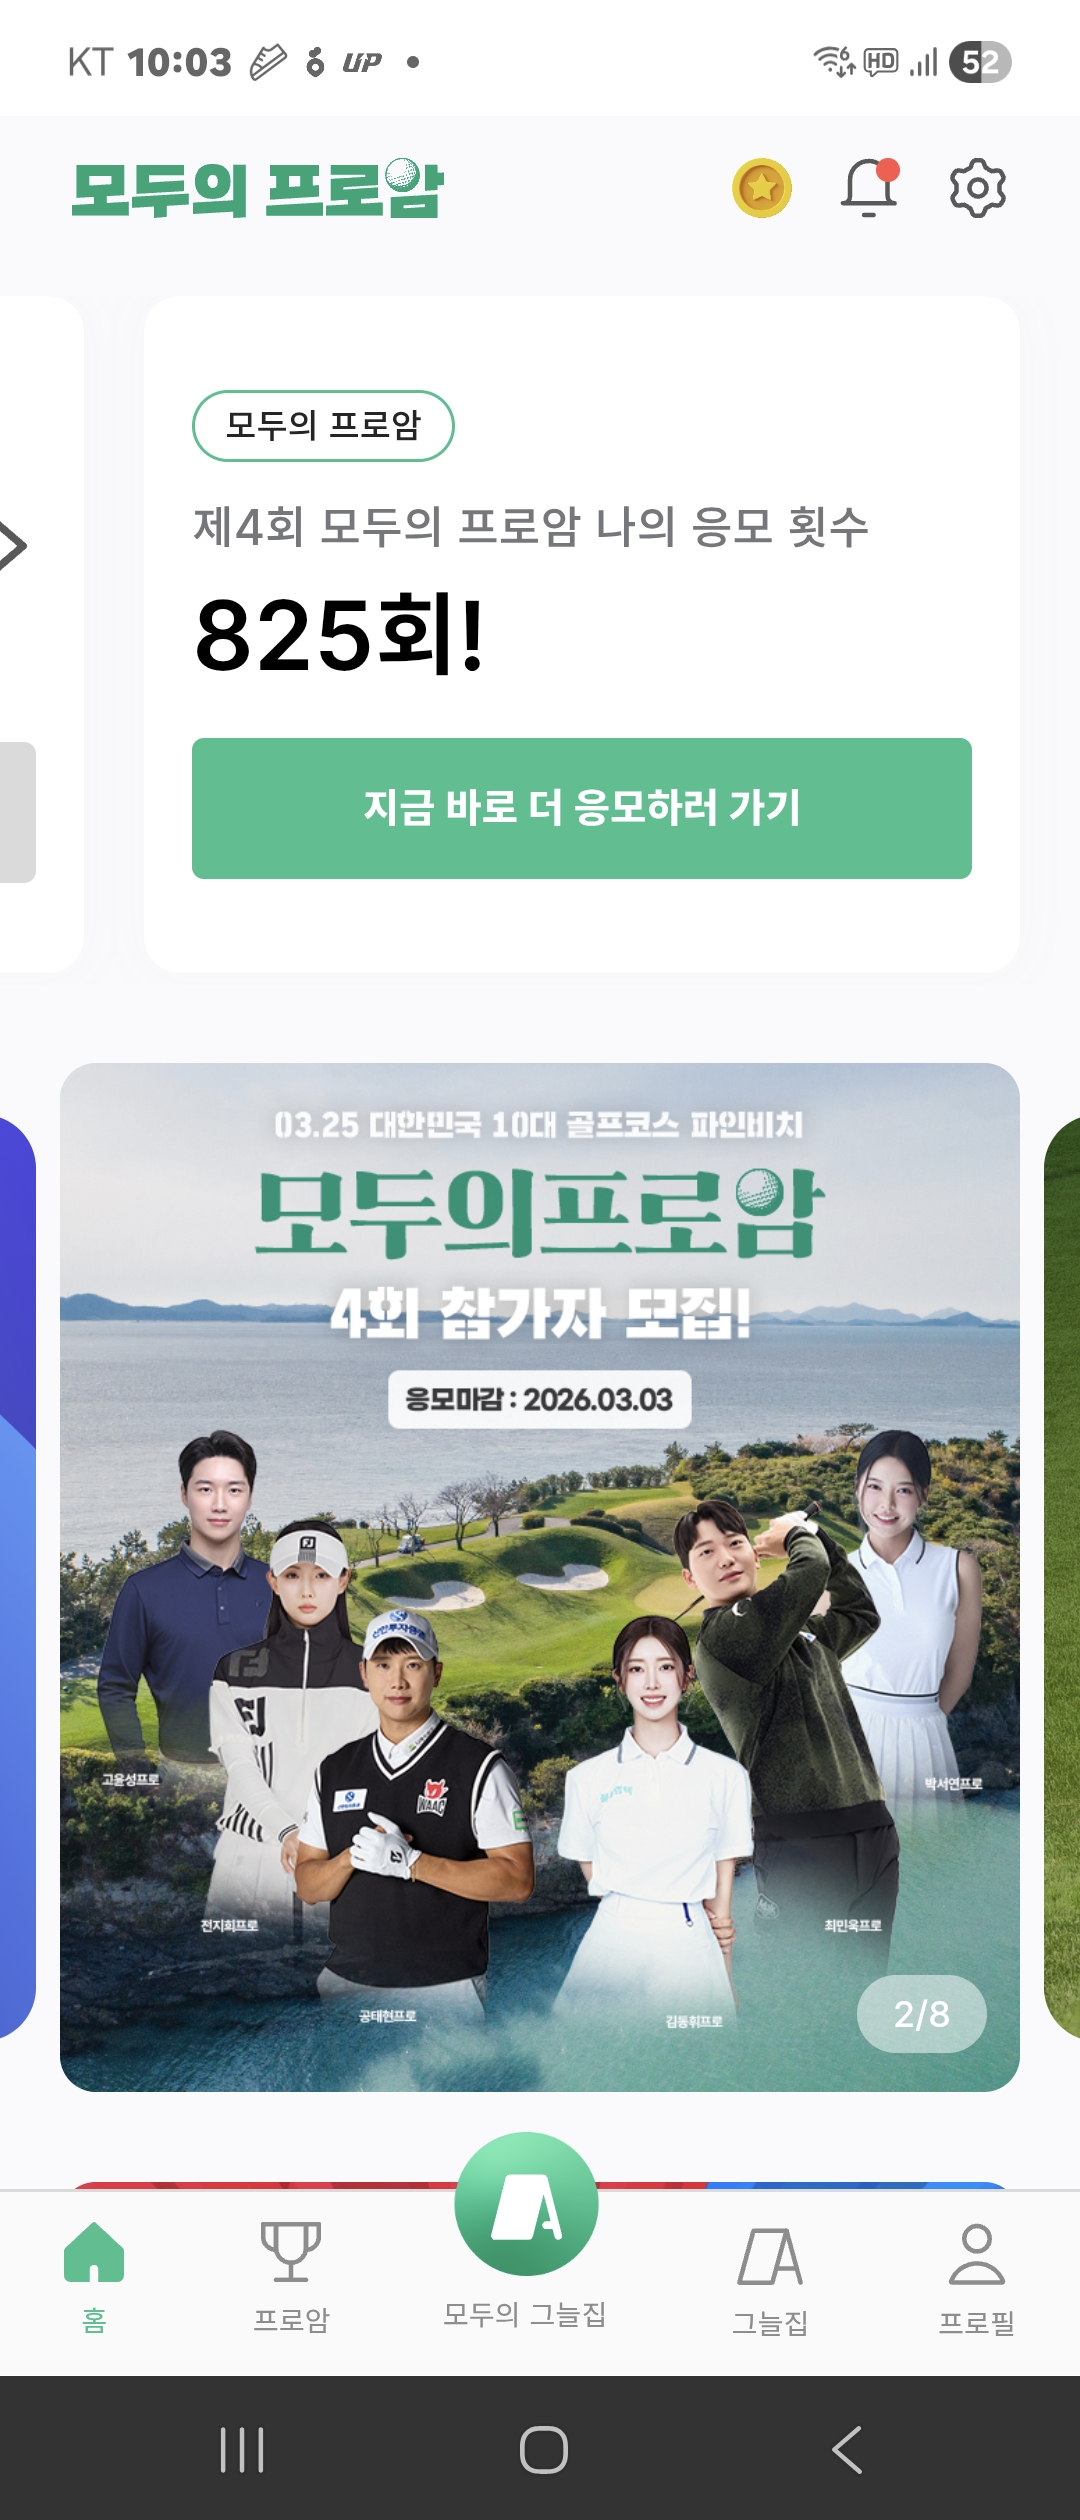
Task: Open the 프로암 trophy tab
Action: point(291,2252)
